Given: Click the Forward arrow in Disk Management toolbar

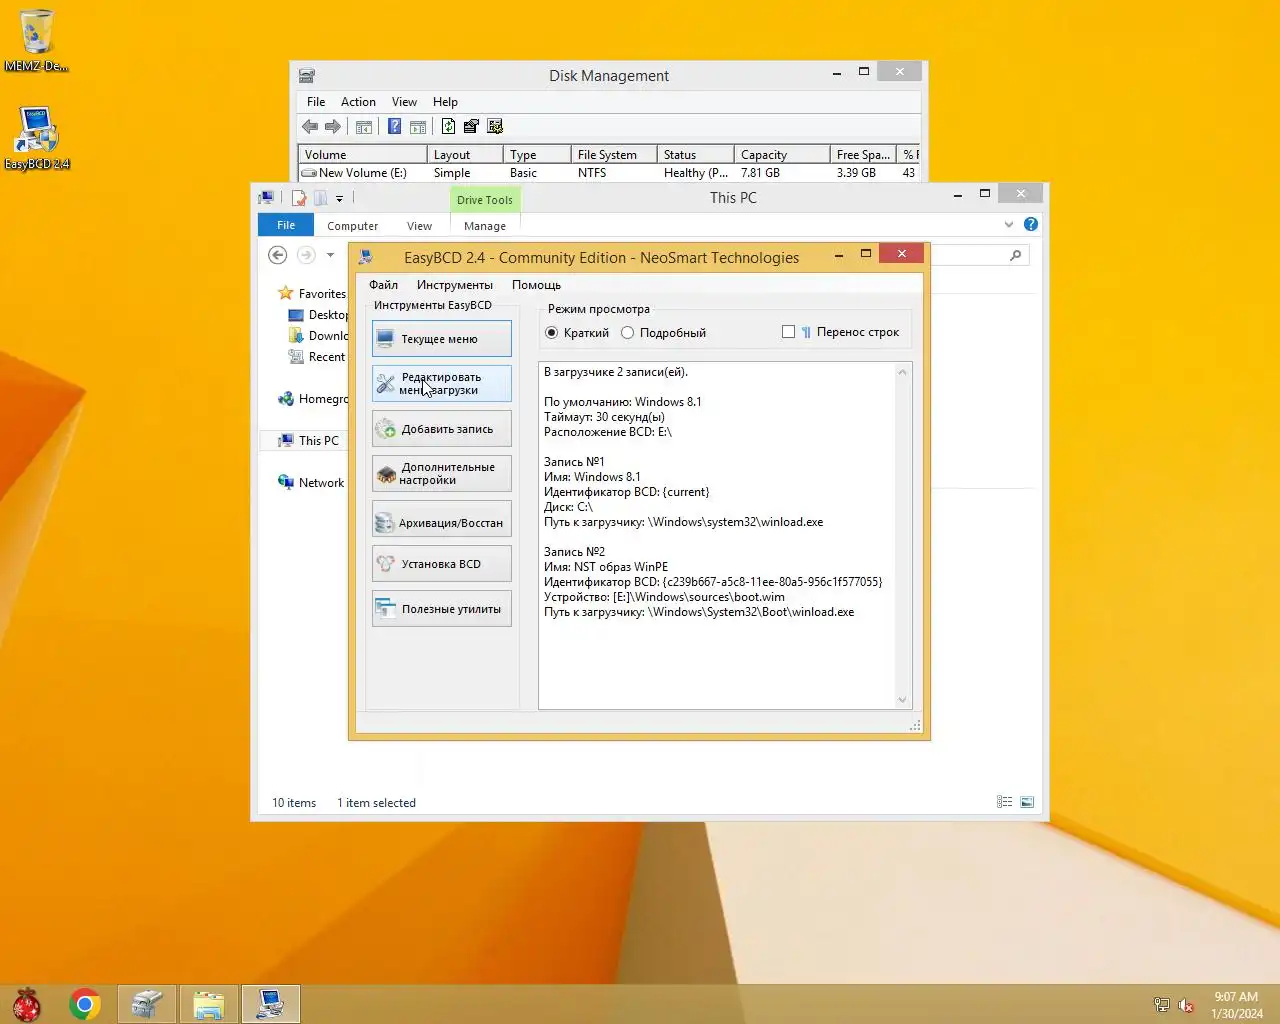Looking at the screenshot, I should [333, 127].
